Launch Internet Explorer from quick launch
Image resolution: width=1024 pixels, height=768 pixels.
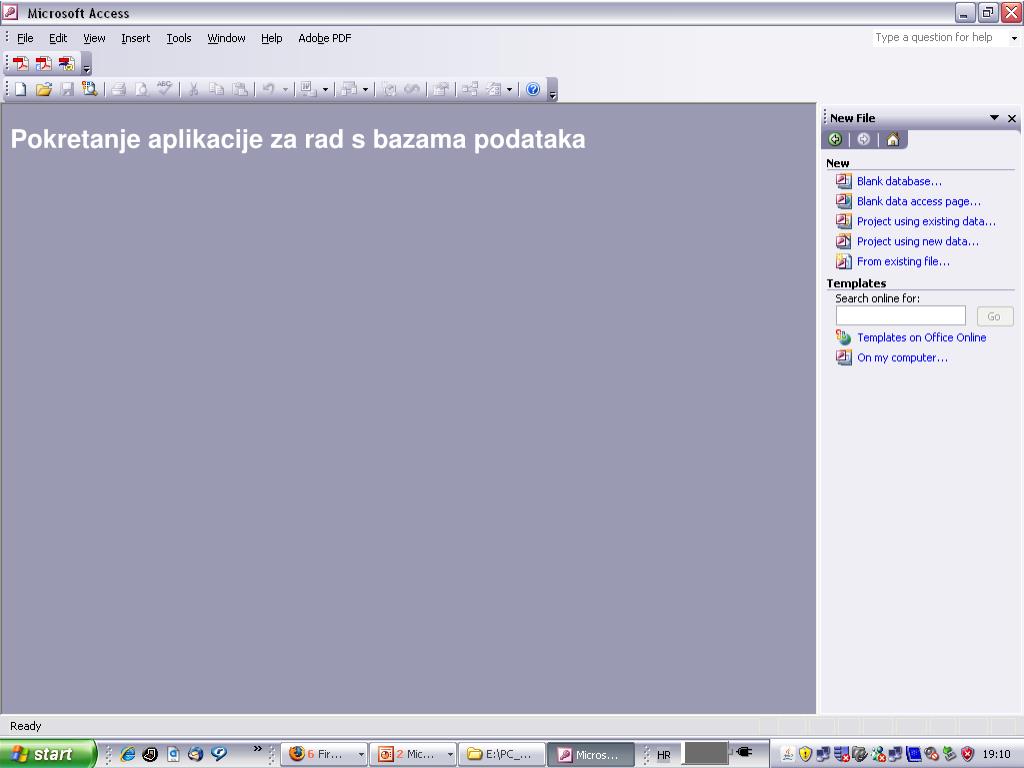(128, 754)
